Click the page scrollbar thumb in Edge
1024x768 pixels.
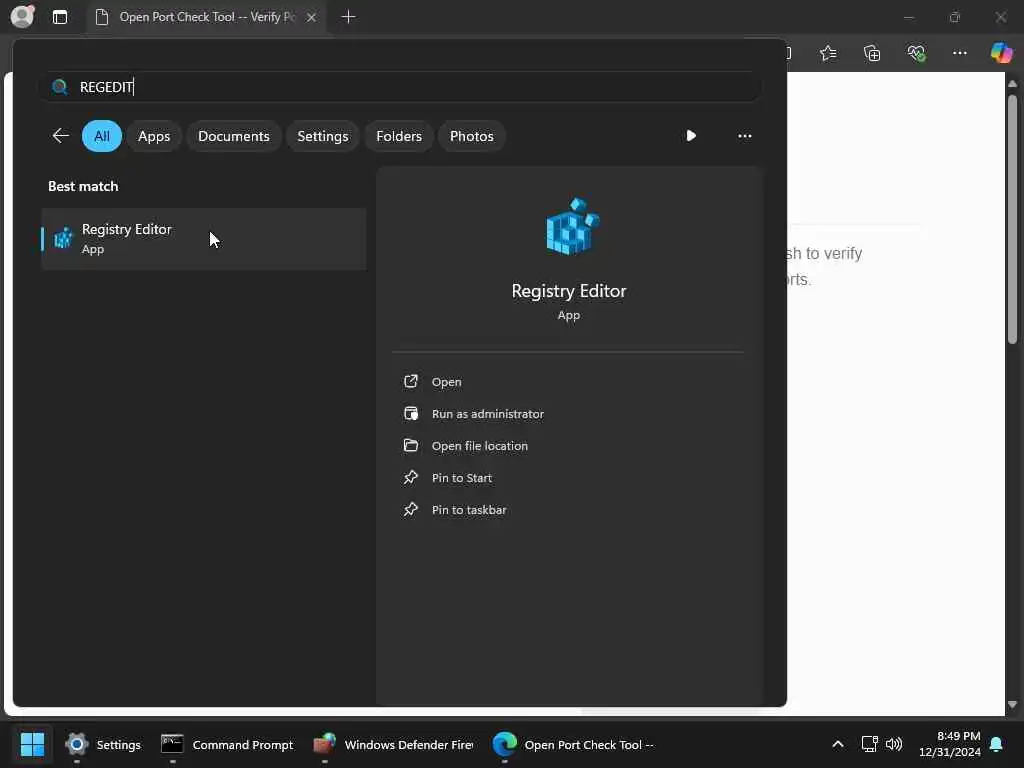(x=1012, y=219)
